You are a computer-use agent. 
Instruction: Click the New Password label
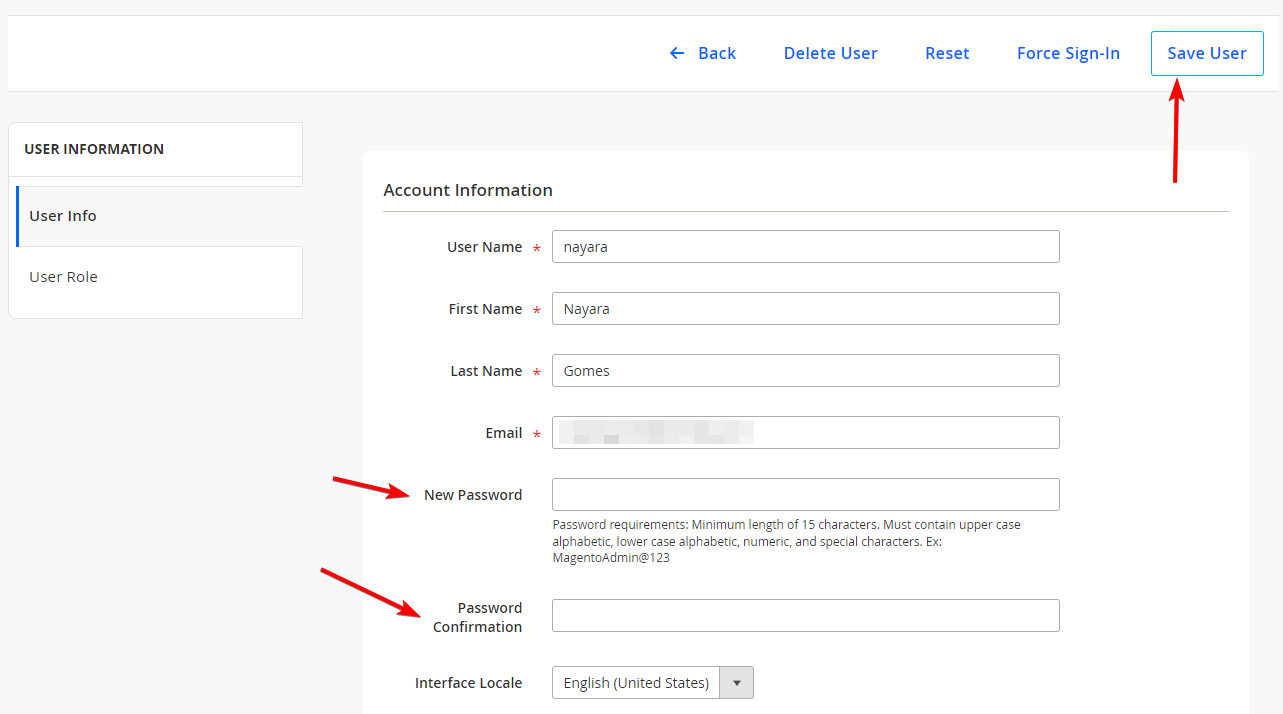click(473, 495)
